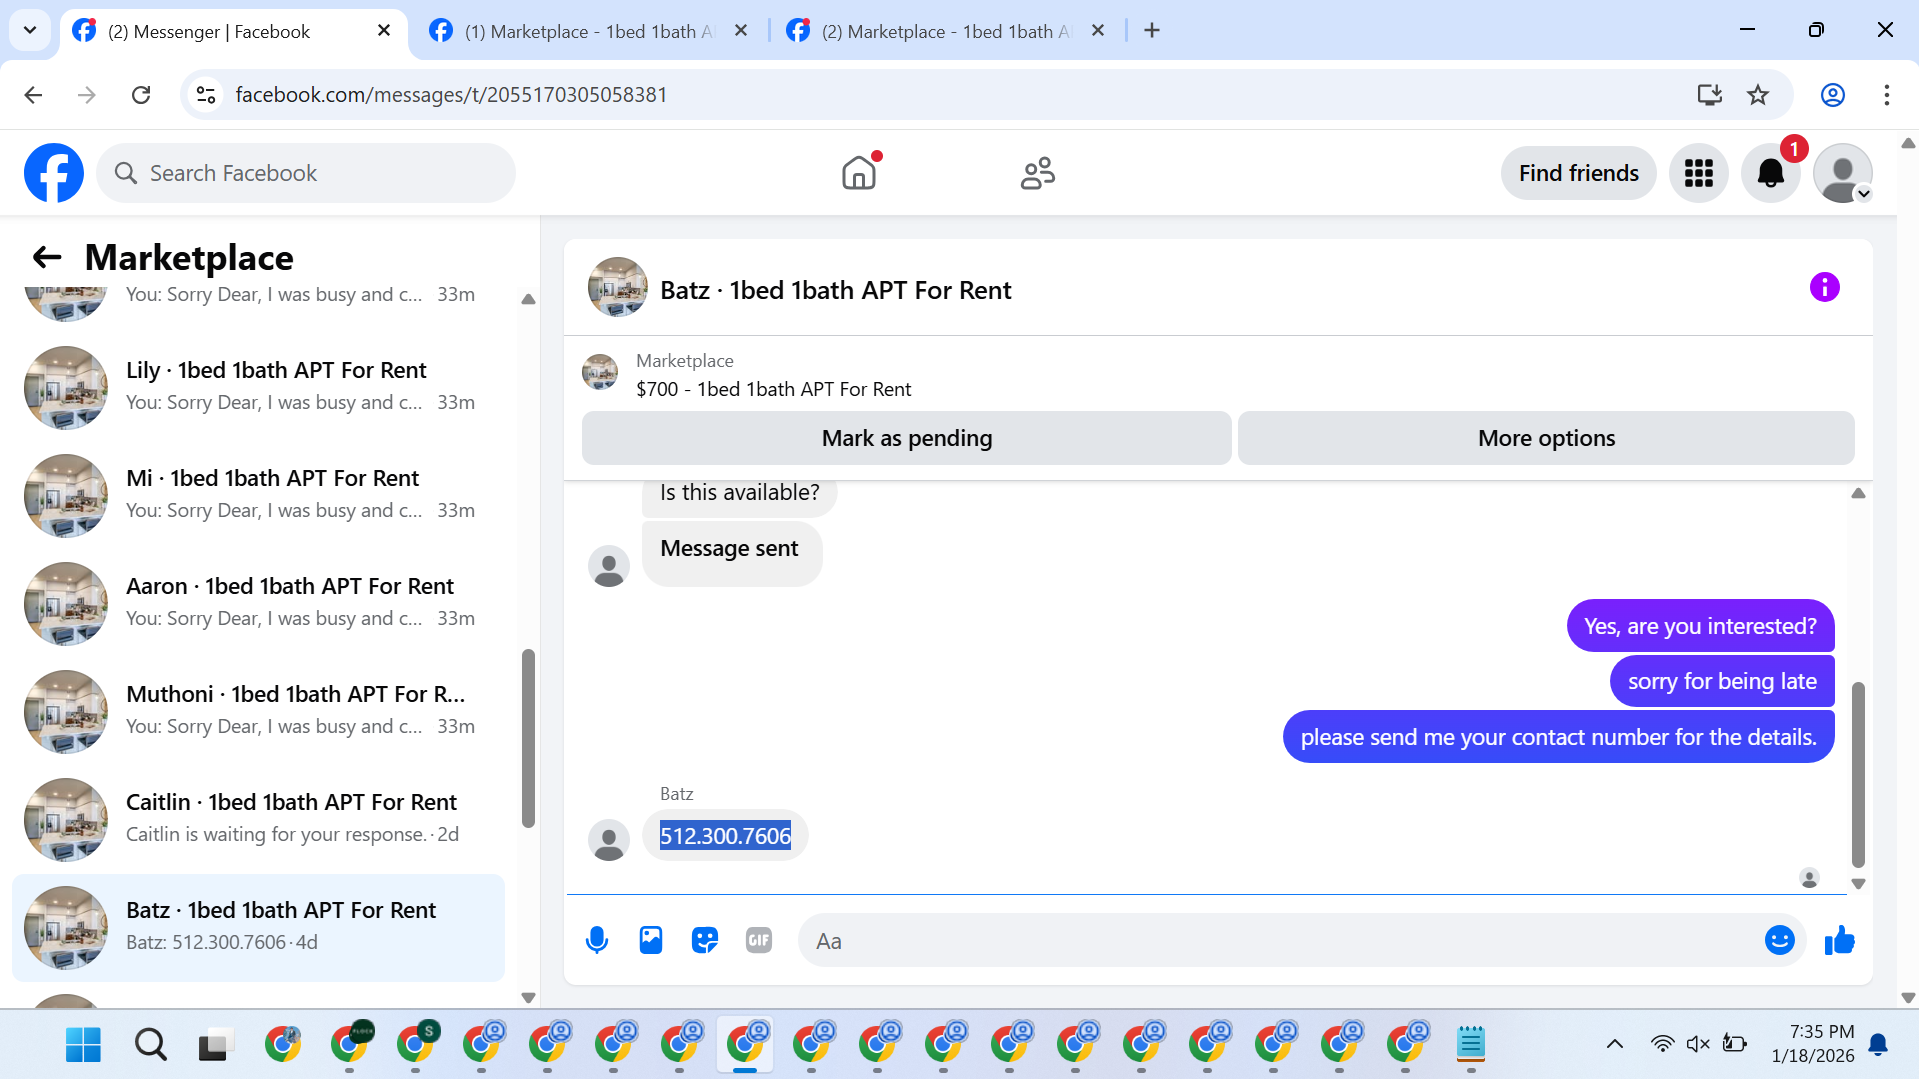Click the seen-by avatar indicator below messages

pyautogui.click(x=1809, y=878)
